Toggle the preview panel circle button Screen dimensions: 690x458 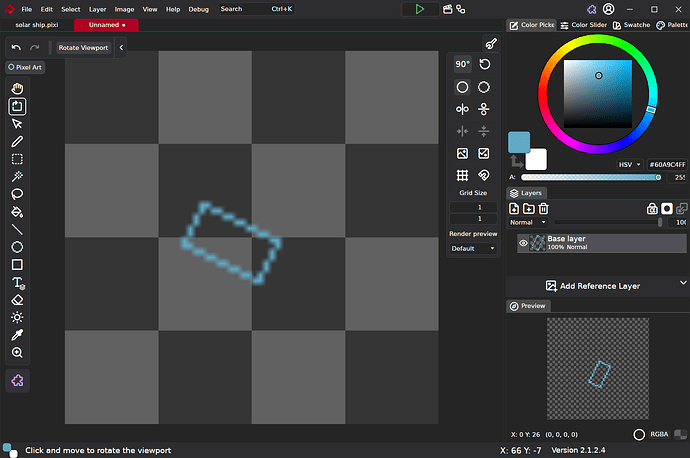pyautogui.click(x=639, y=435)
